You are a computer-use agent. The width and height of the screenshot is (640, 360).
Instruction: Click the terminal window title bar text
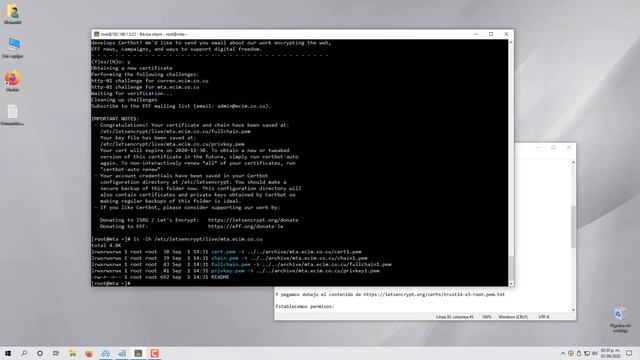pyautogui.click(x=144, y=34)
